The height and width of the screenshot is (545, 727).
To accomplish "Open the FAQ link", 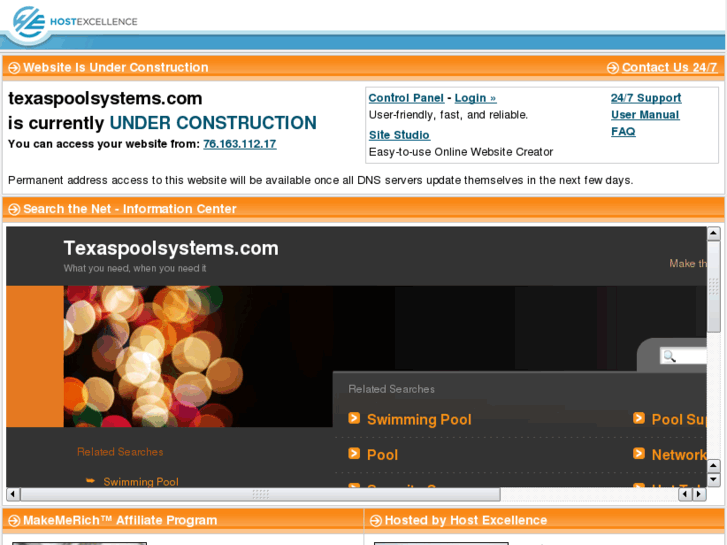I will (x=623, y=131).
